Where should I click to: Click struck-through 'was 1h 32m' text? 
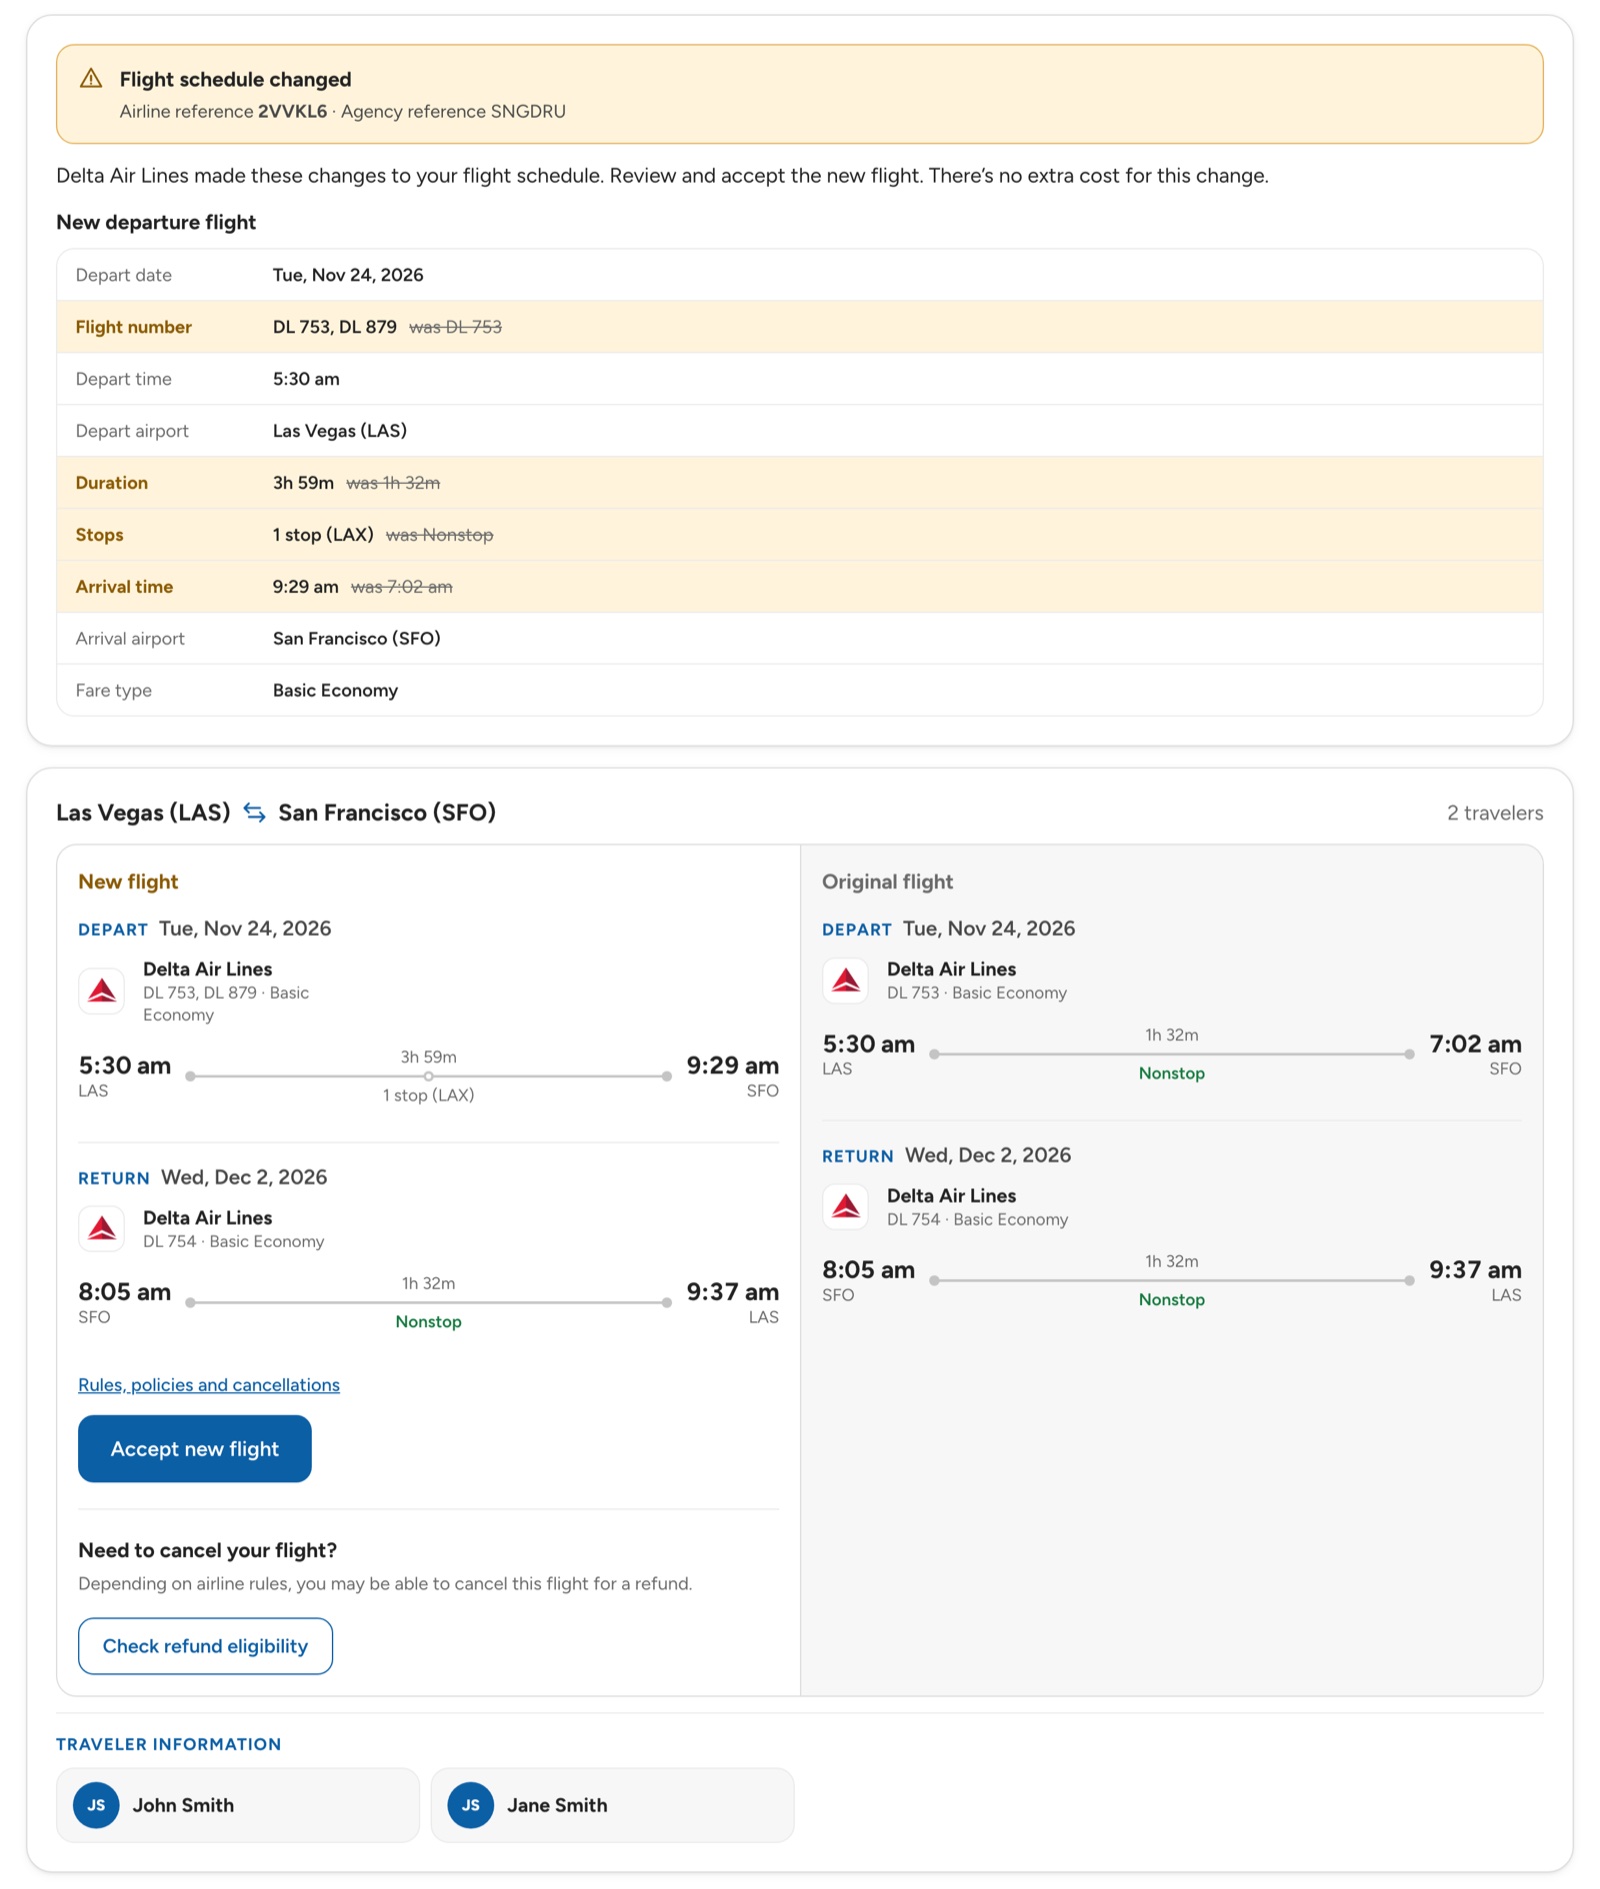393,483
